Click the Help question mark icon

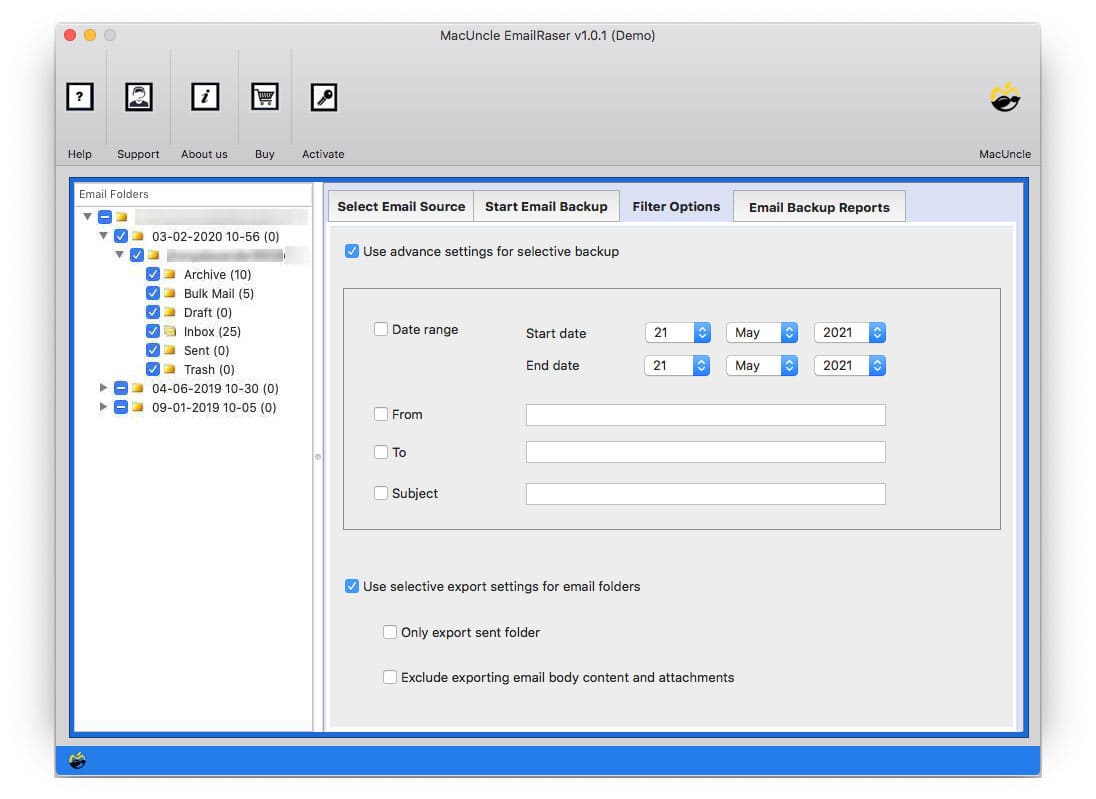79,96
